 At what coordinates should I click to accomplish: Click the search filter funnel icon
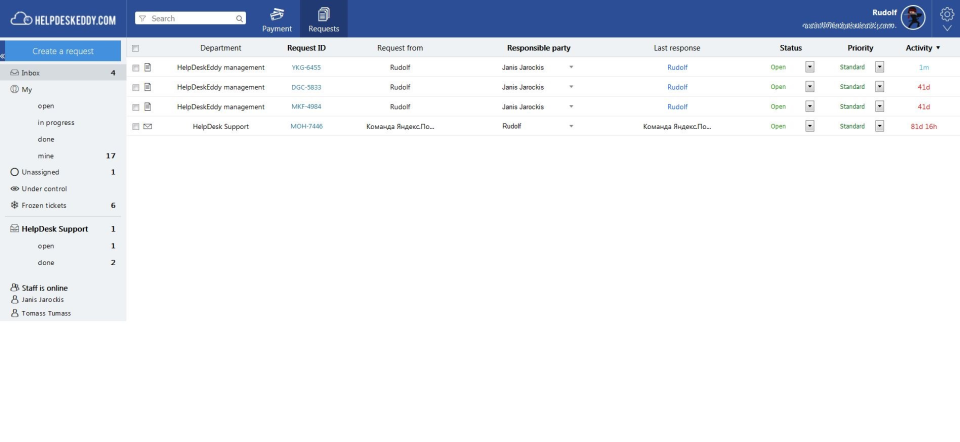[143, 18]
